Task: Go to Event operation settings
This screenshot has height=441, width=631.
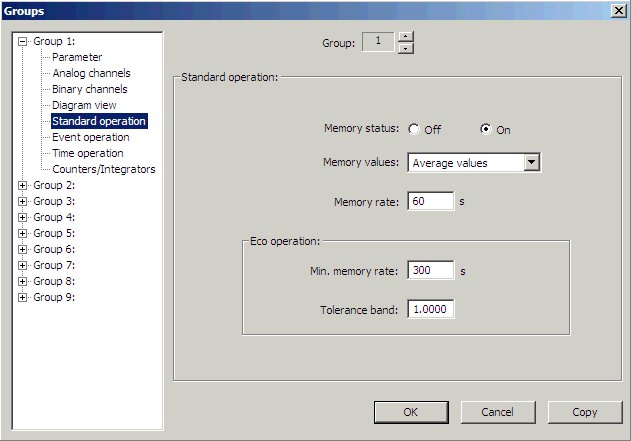Action: point(90,138)
